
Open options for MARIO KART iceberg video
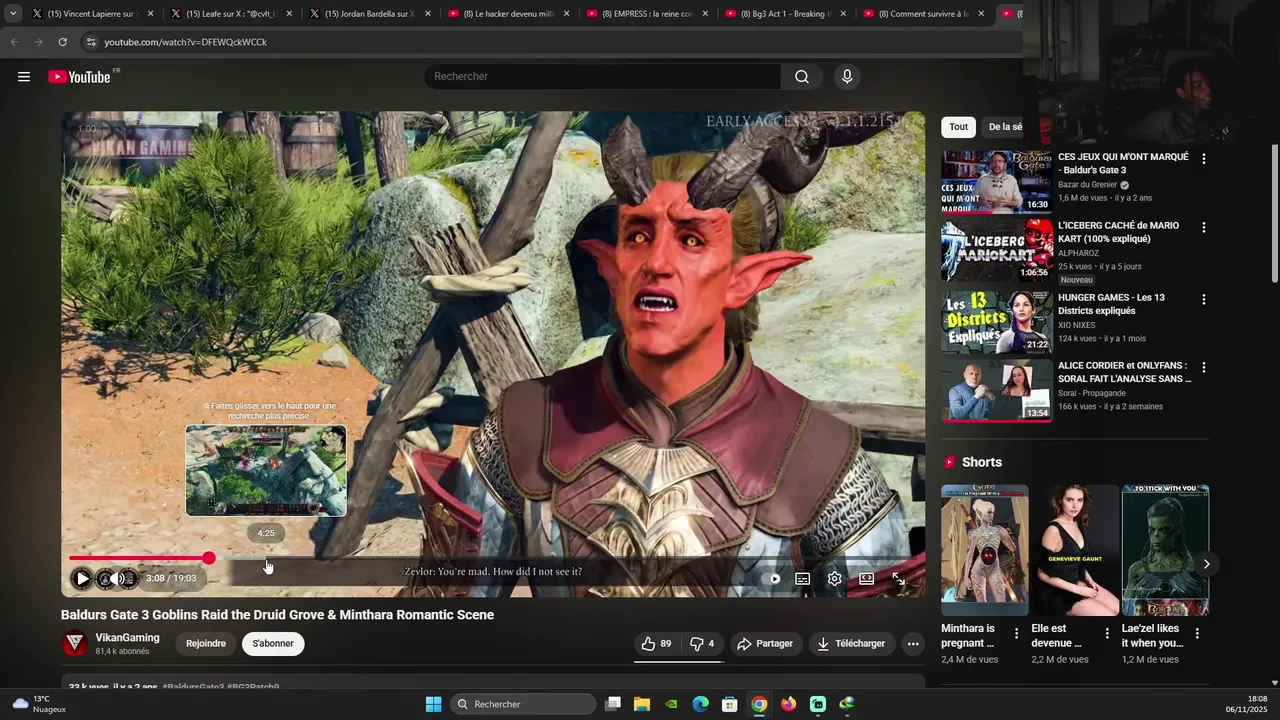(x=1203, y=228)
